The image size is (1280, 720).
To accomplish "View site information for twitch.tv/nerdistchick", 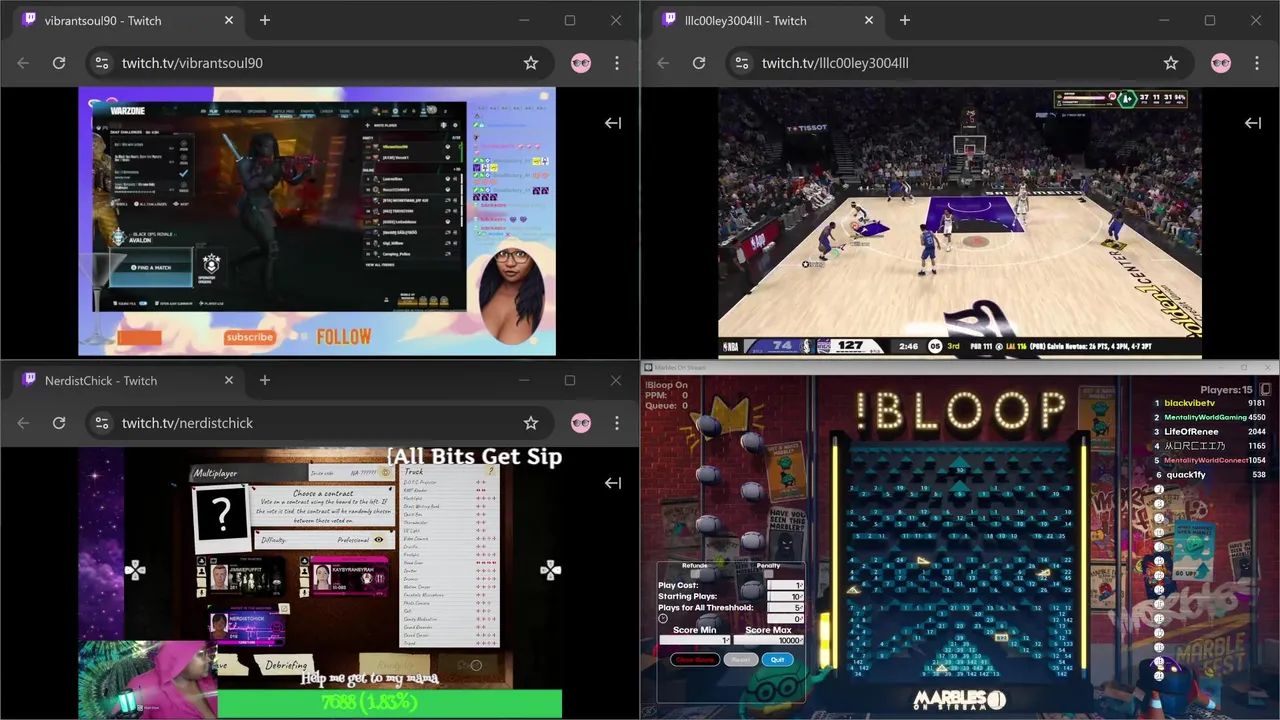I will click(101, 423).
